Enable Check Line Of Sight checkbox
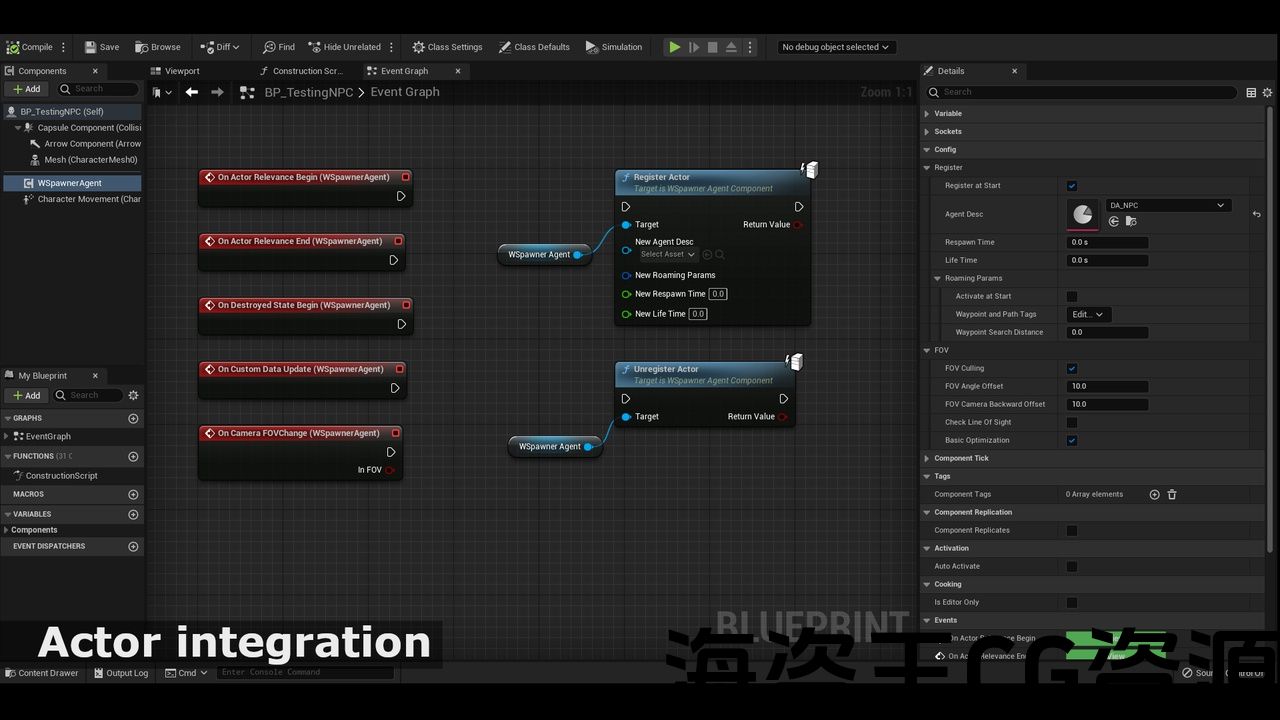Viewport: 1280px width, 720px height. pos(1072,422)
